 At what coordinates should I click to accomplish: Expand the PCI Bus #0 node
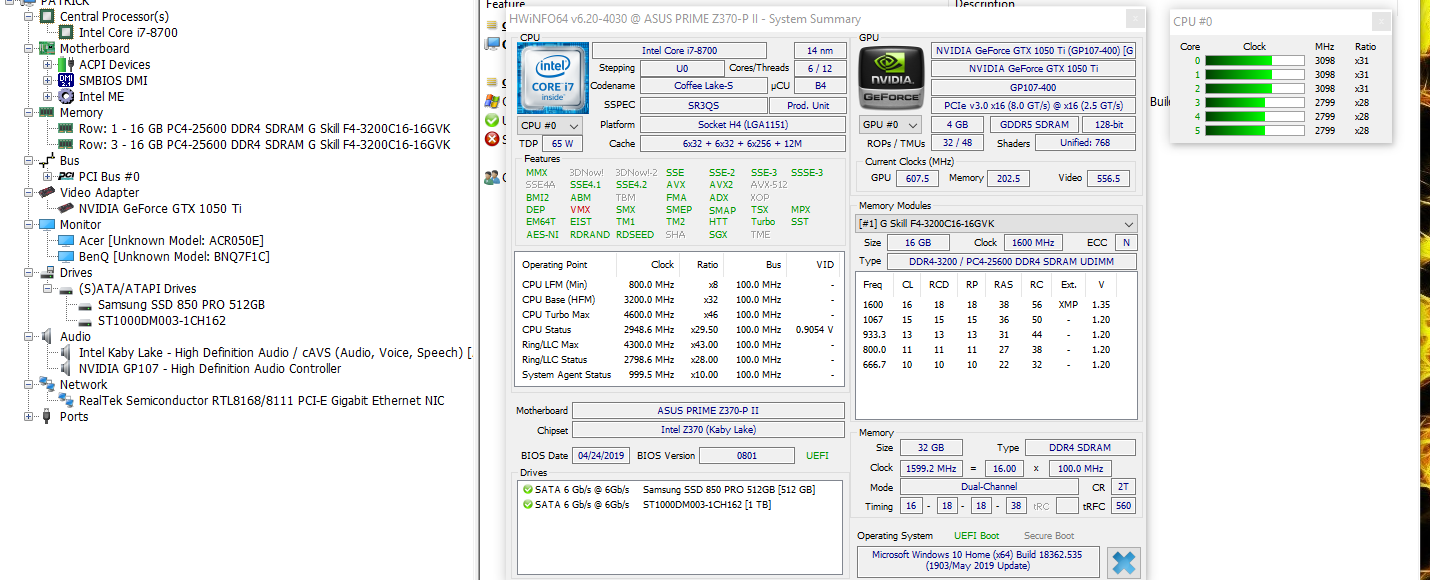click(x=48, y=176)
